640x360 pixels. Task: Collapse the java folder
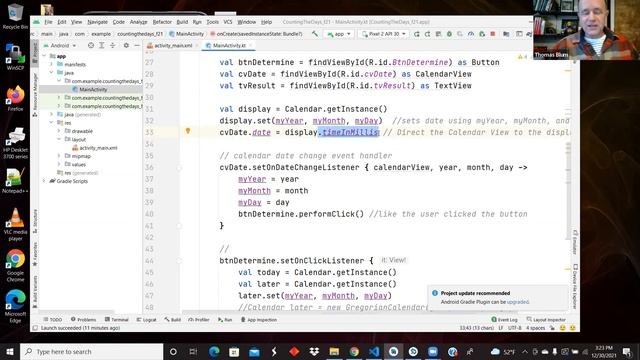(51, 73)
